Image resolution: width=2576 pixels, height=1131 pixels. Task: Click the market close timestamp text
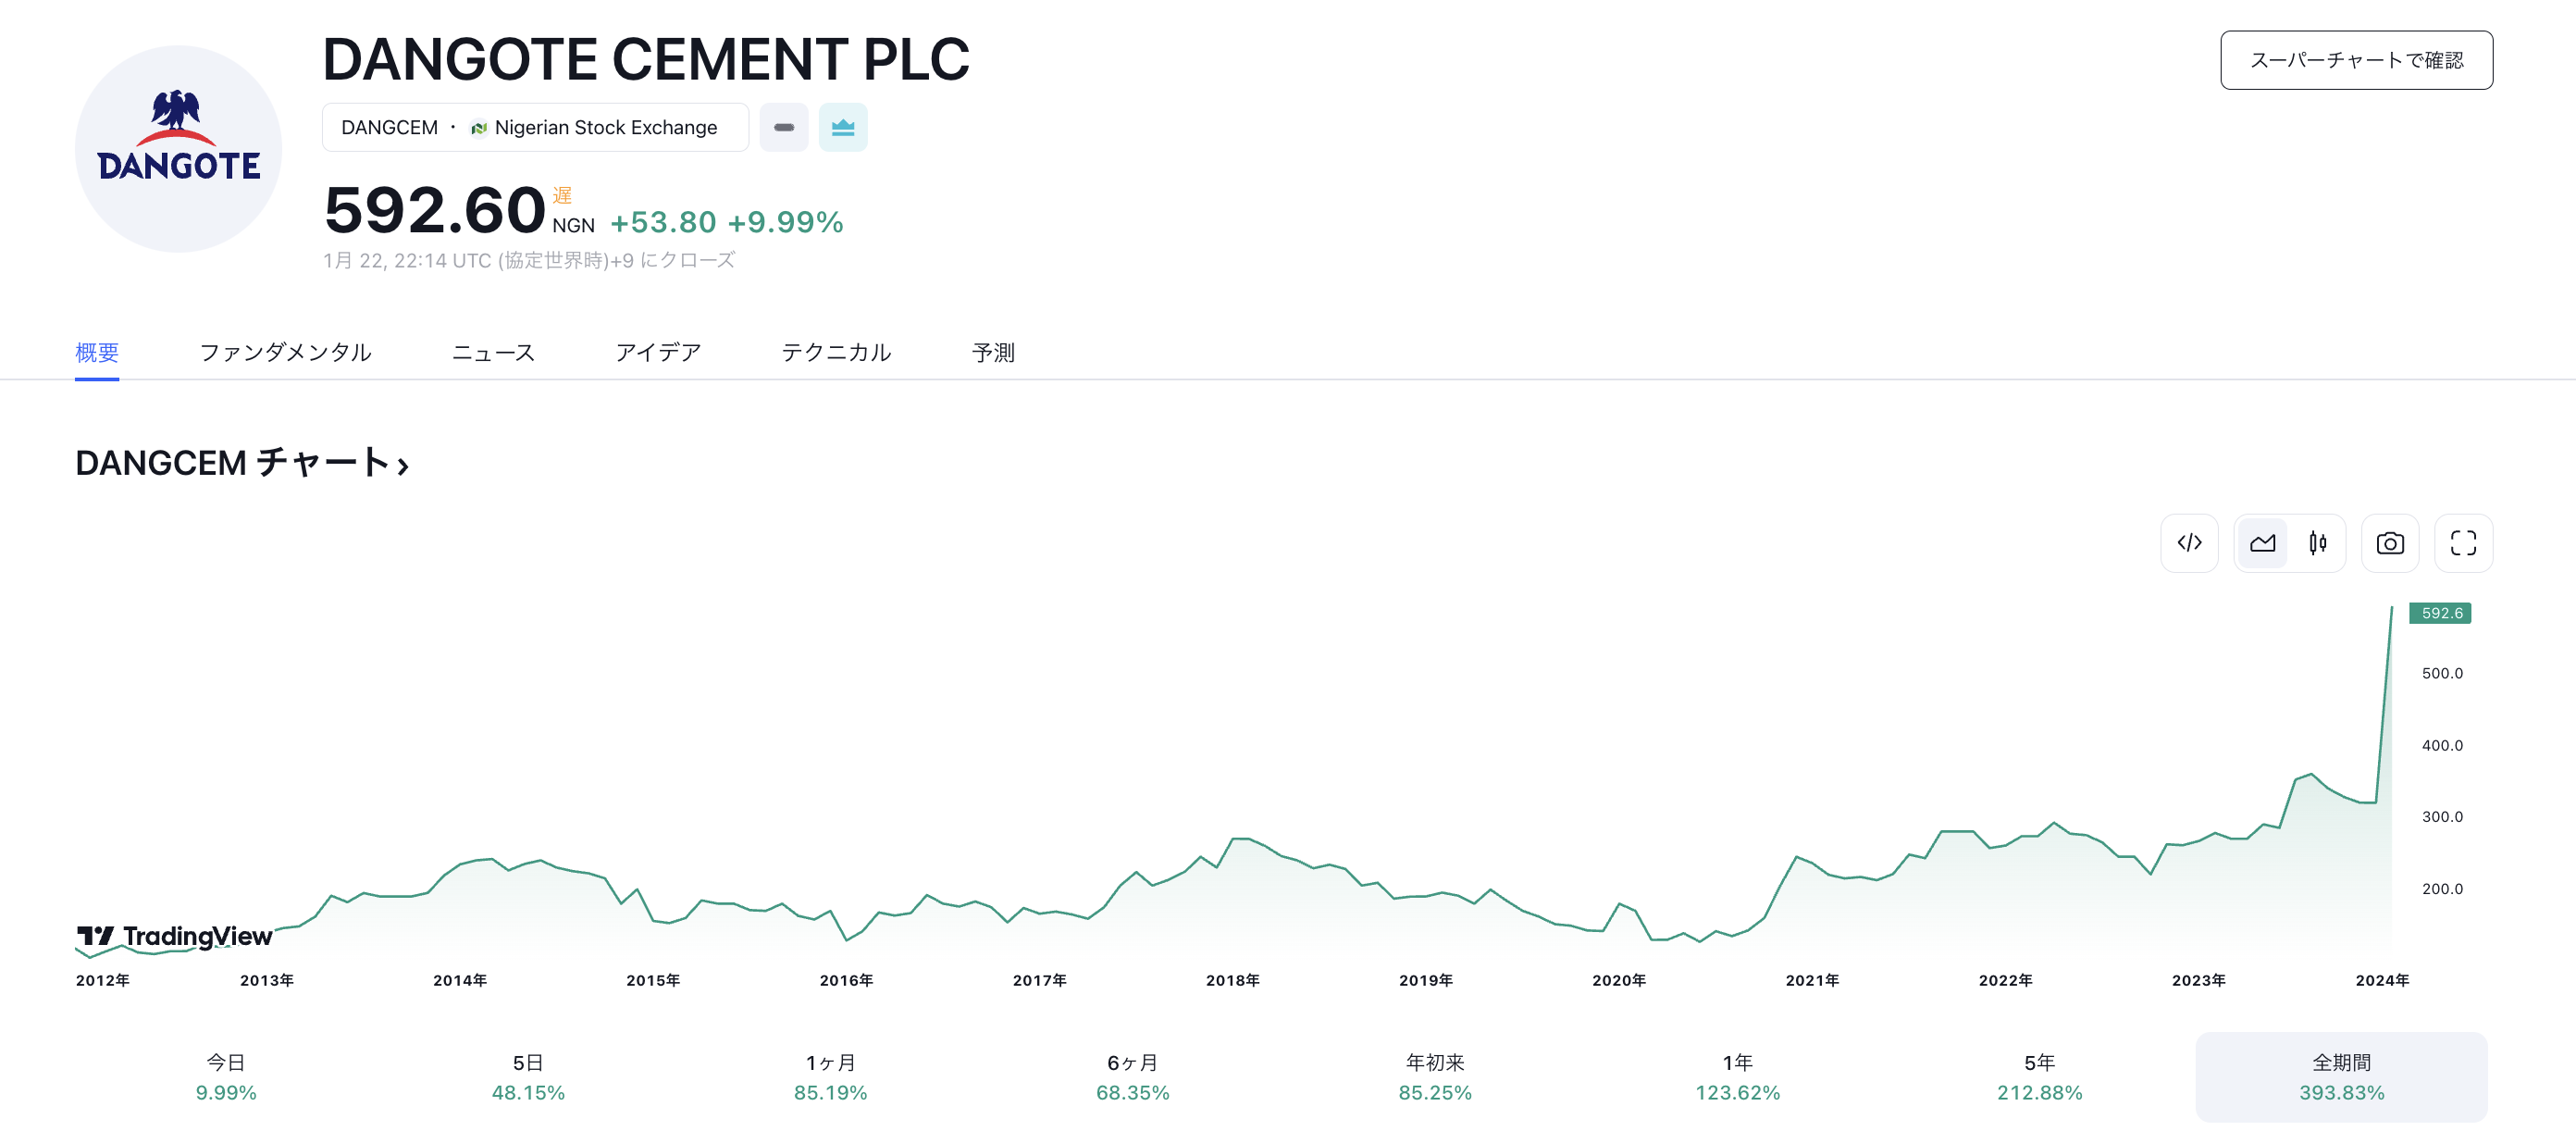click(x=529, y=260)
